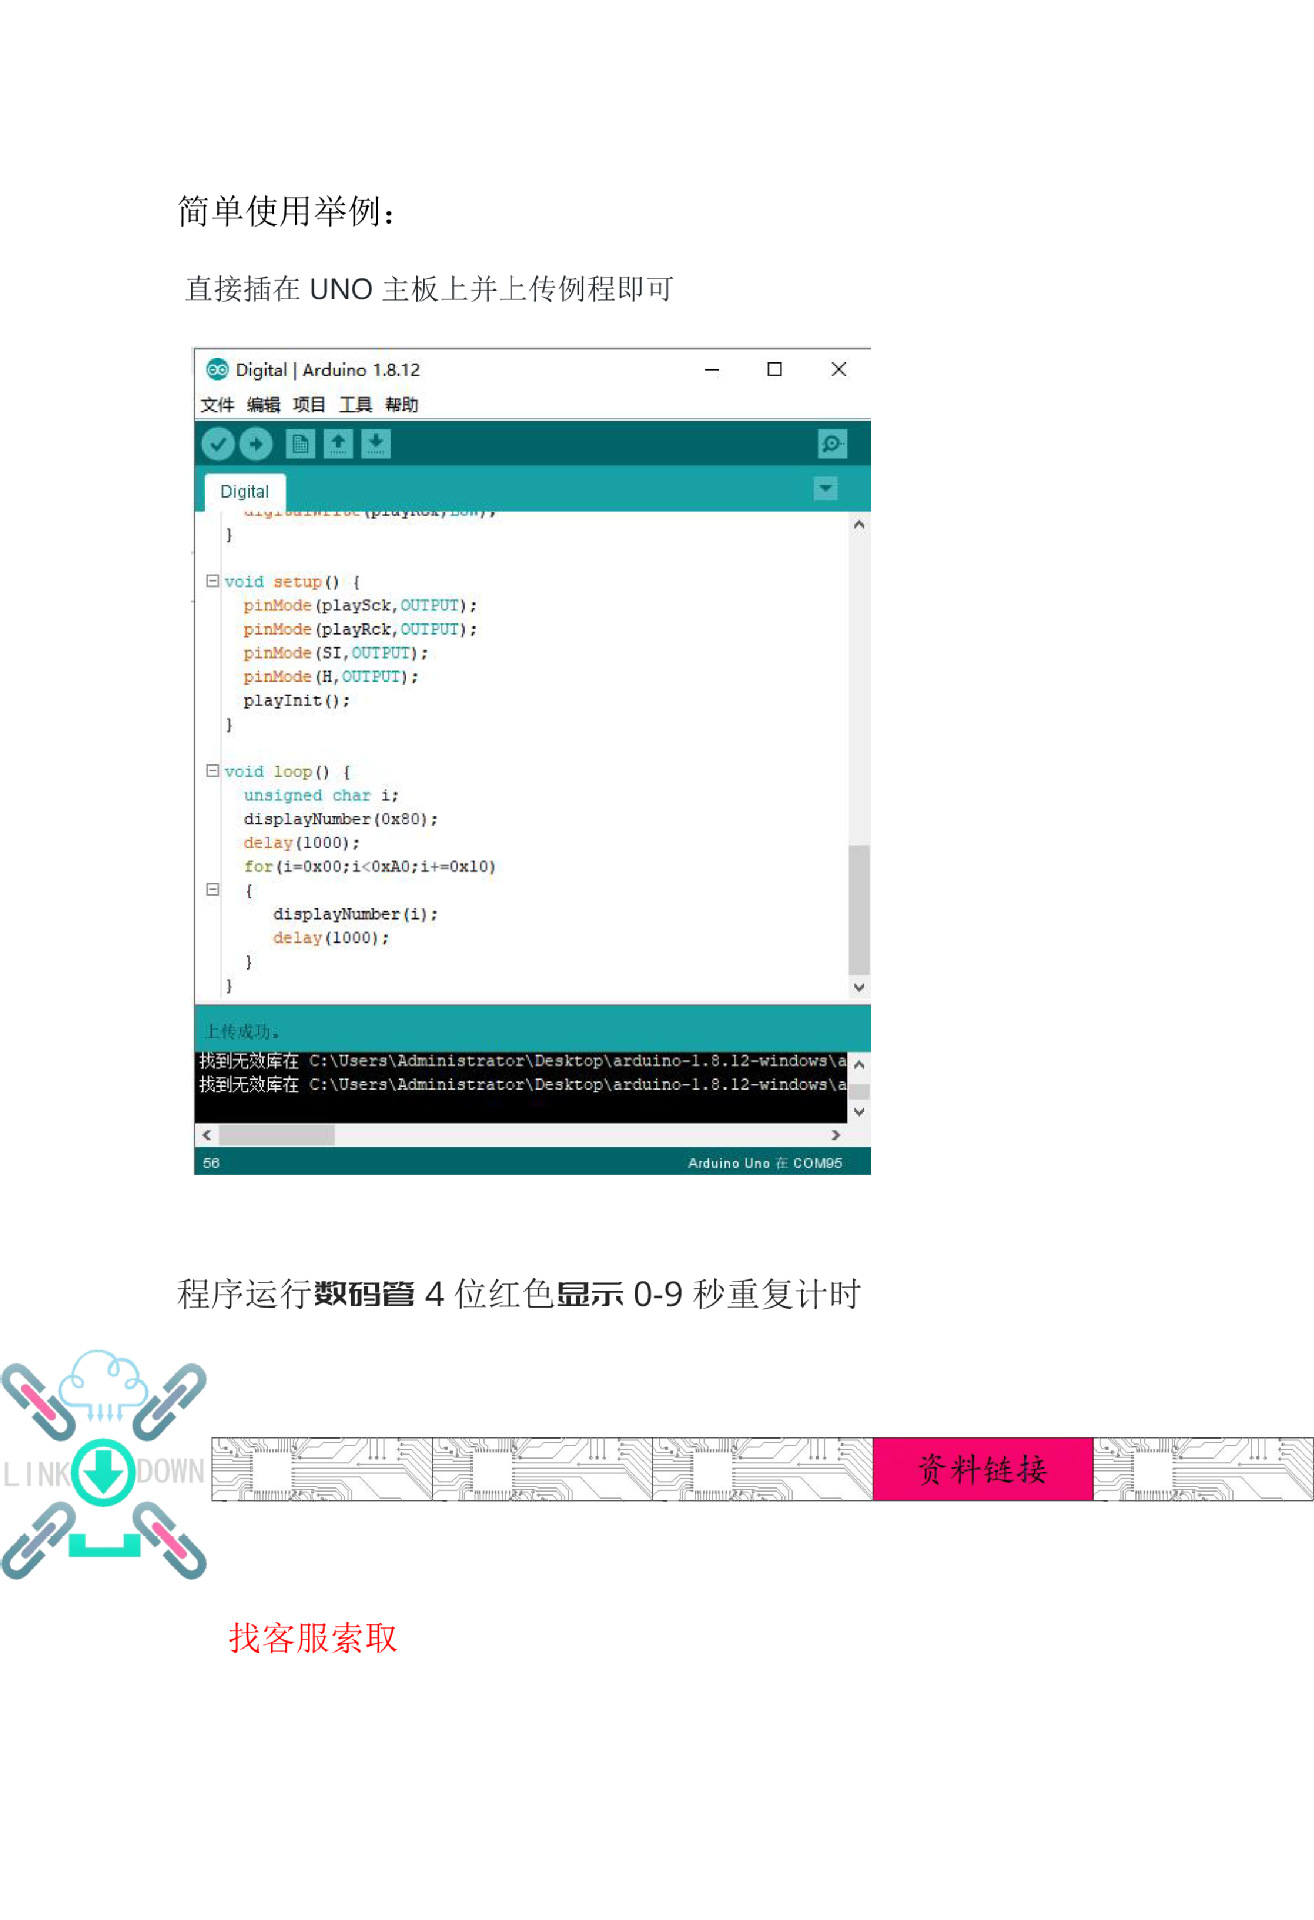
Task: Click the 'displayNumber(0x80);' line
Action: [x=340, y=819]
